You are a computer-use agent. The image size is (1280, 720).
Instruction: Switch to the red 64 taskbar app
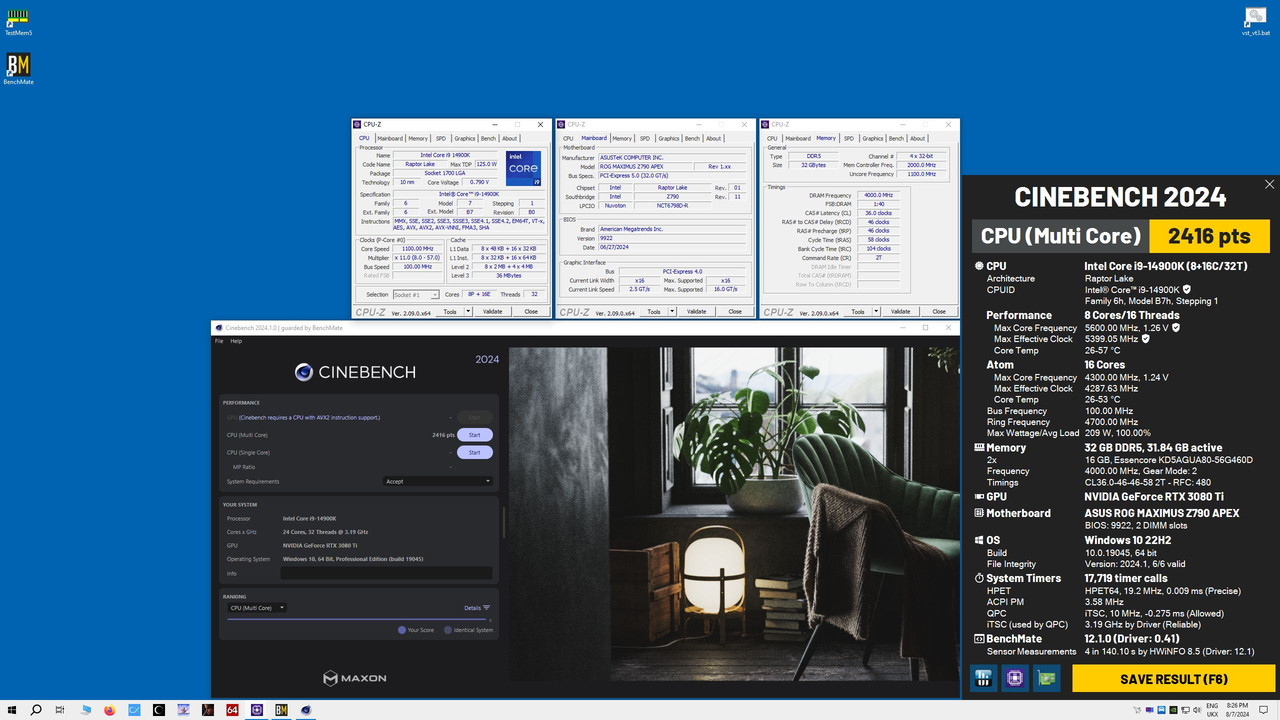[x=232, y=710]
